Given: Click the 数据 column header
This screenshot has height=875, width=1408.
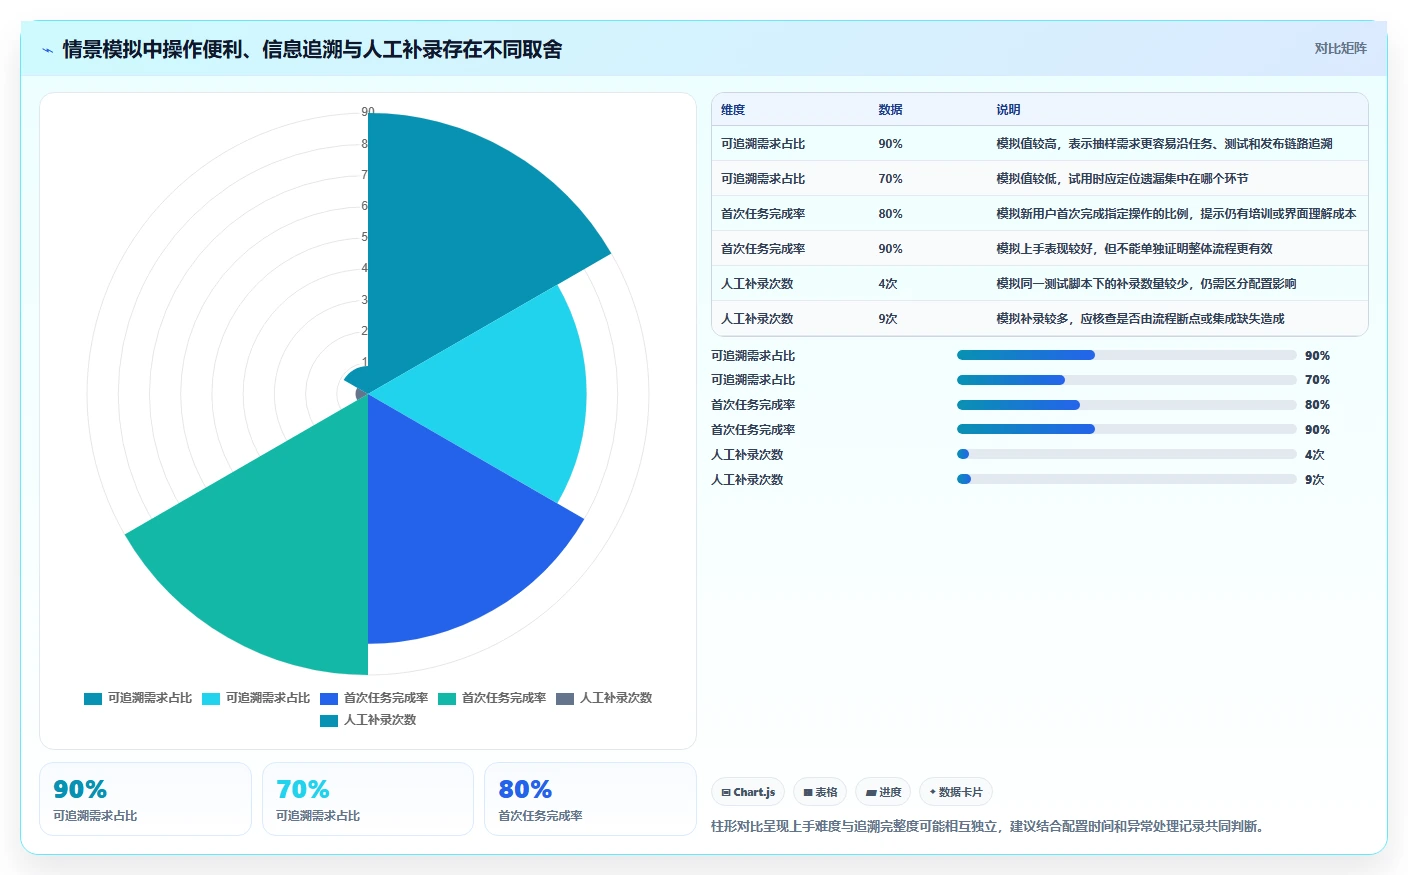Looking at the screenshot, I should (890, 110).
